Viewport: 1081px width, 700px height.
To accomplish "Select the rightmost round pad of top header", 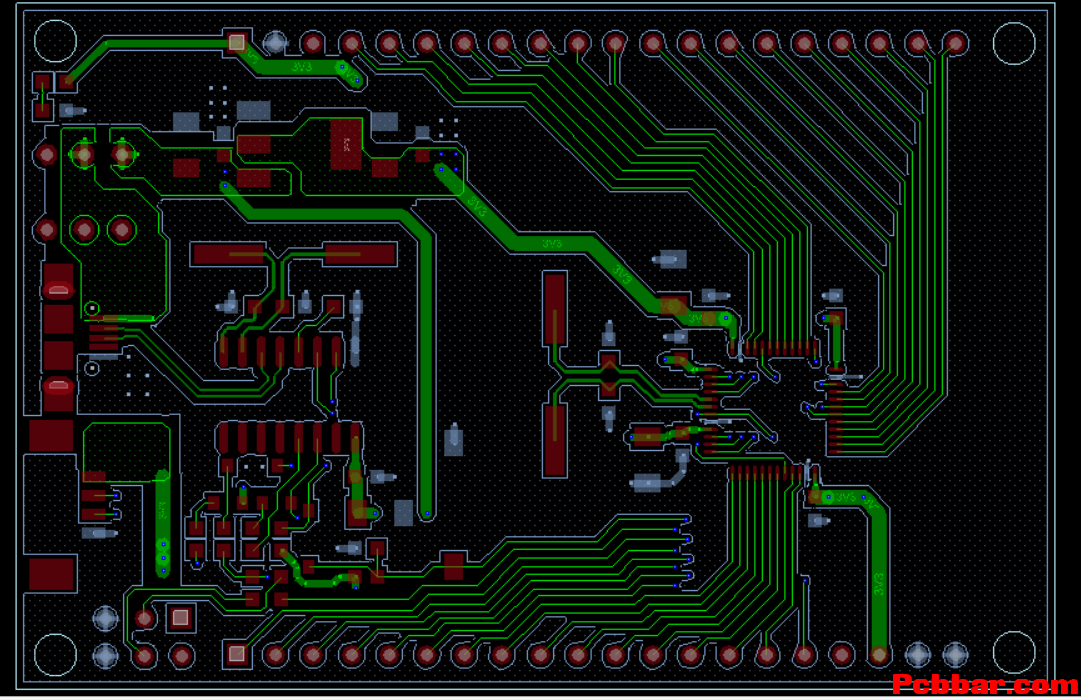I will [955, 44].
